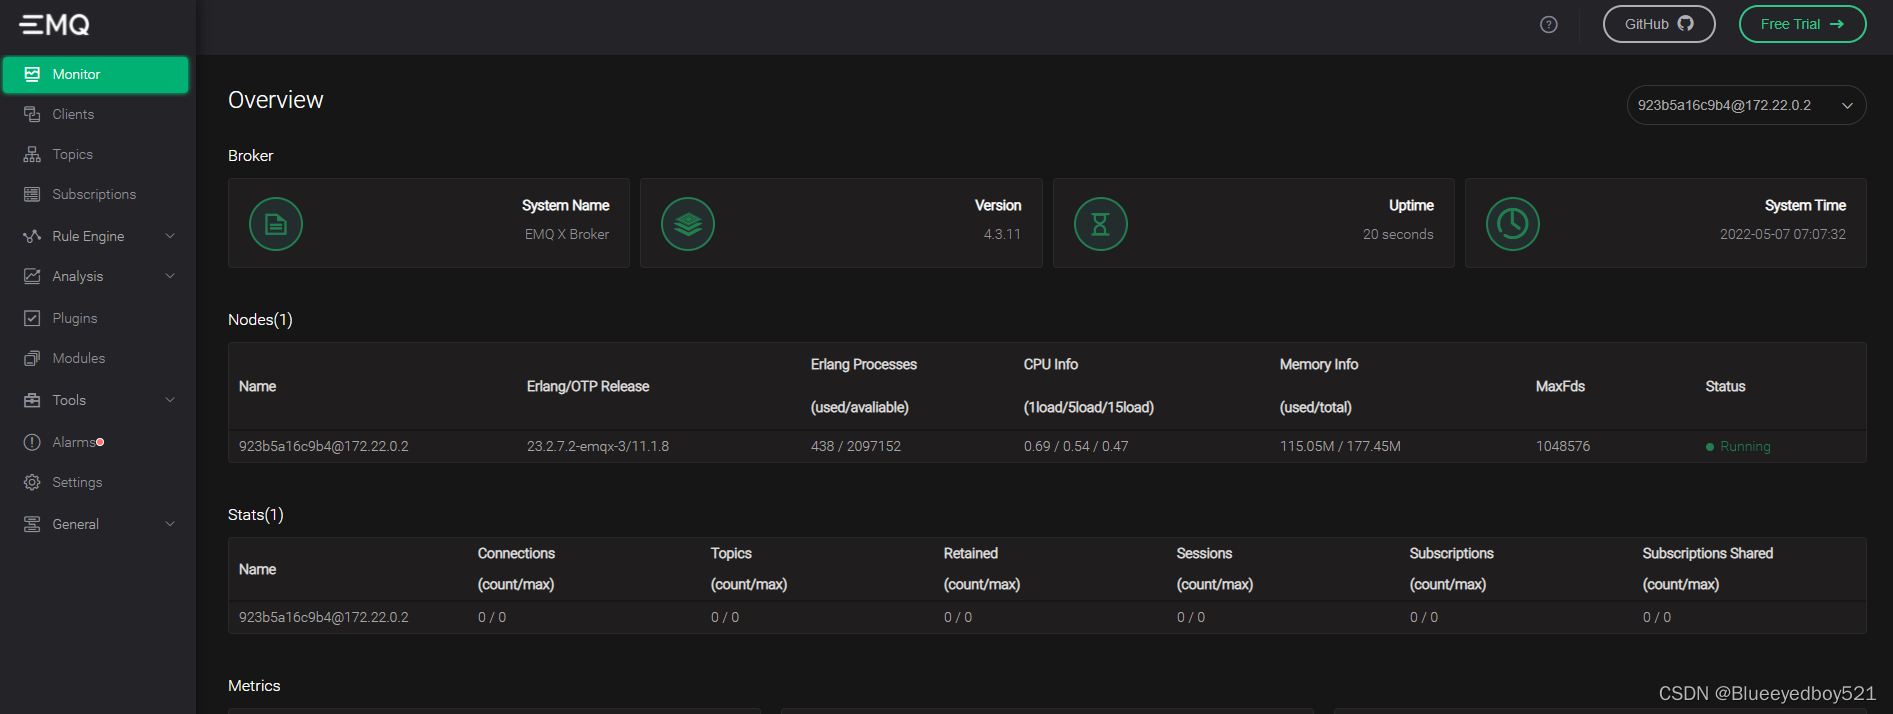
Task: Click the version value 4.3.11
Action: (1002, 234)
